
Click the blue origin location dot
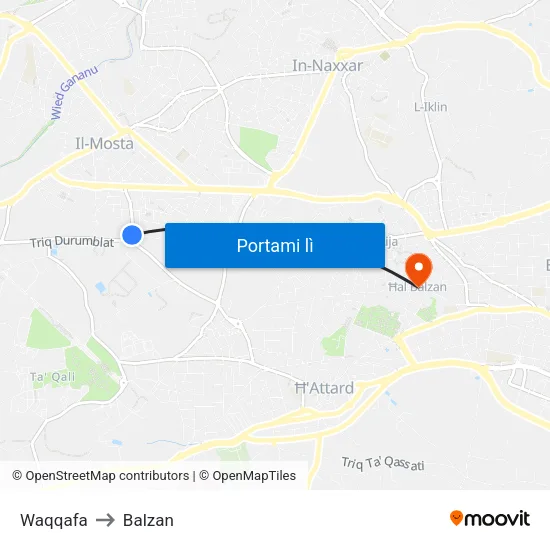[x=132, y=235]
